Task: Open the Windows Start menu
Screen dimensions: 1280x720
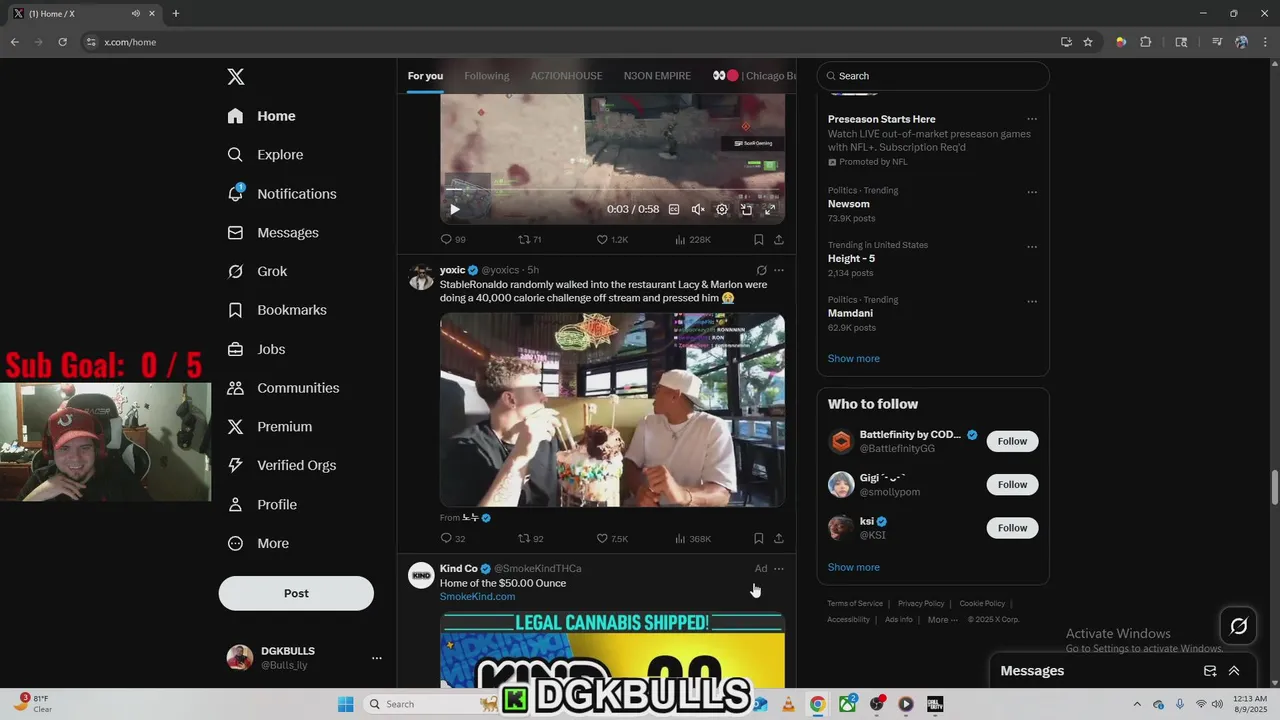Action: (345, 704)
